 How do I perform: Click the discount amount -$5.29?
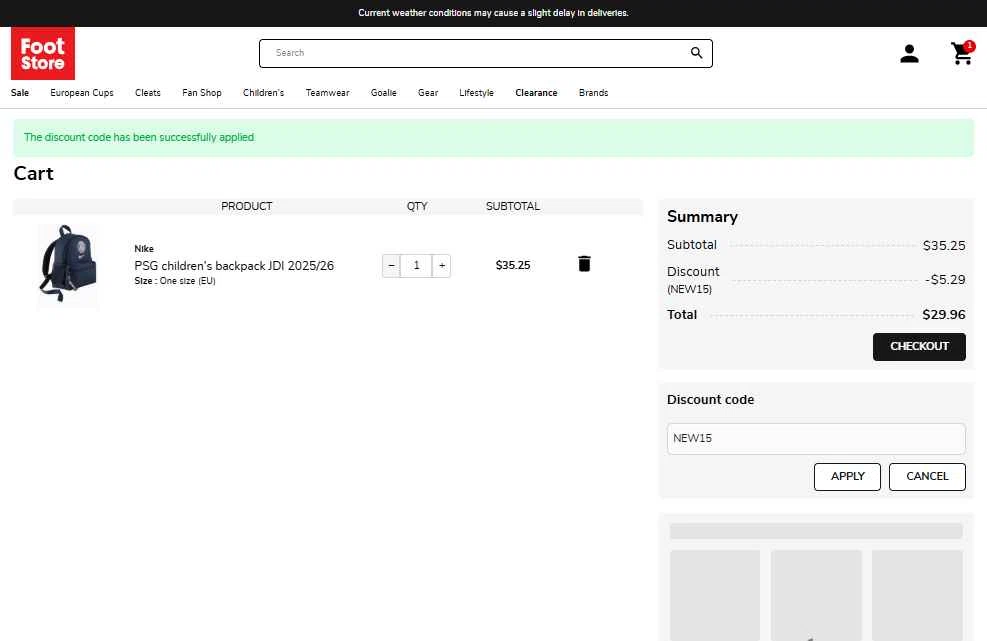click(945, 280)
